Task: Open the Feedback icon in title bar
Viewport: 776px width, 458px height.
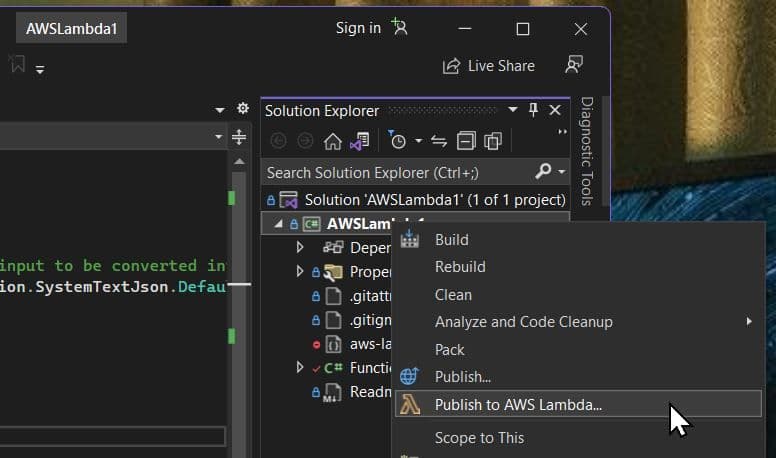Action: tap(574, 65)
